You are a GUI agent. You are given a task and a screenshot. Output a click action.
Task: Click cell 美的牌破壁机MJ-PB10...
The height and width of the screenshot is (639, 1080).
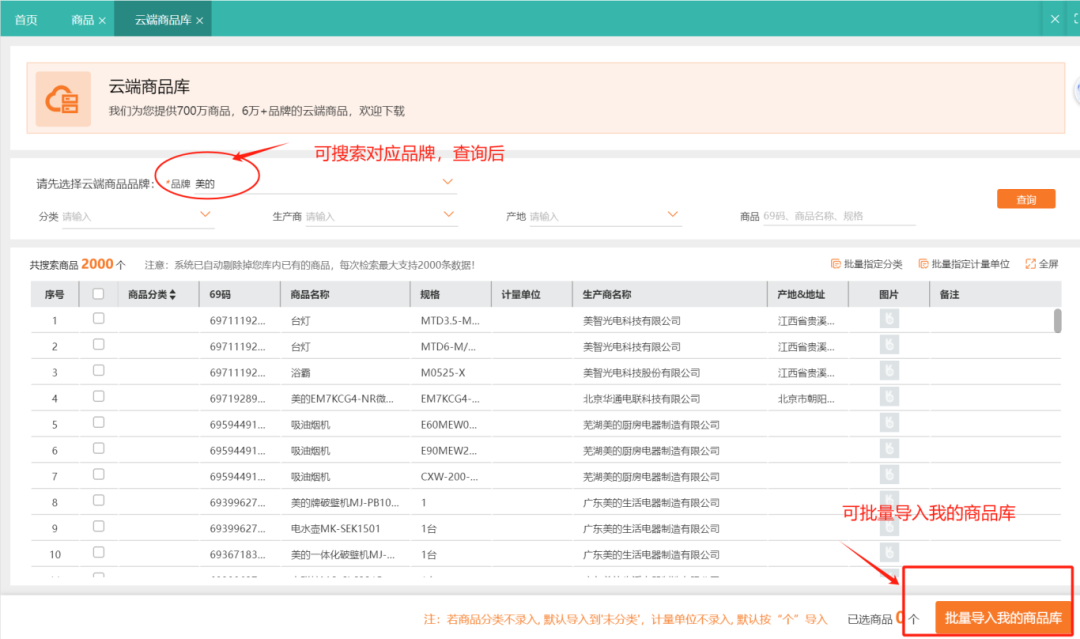[344, 503]
